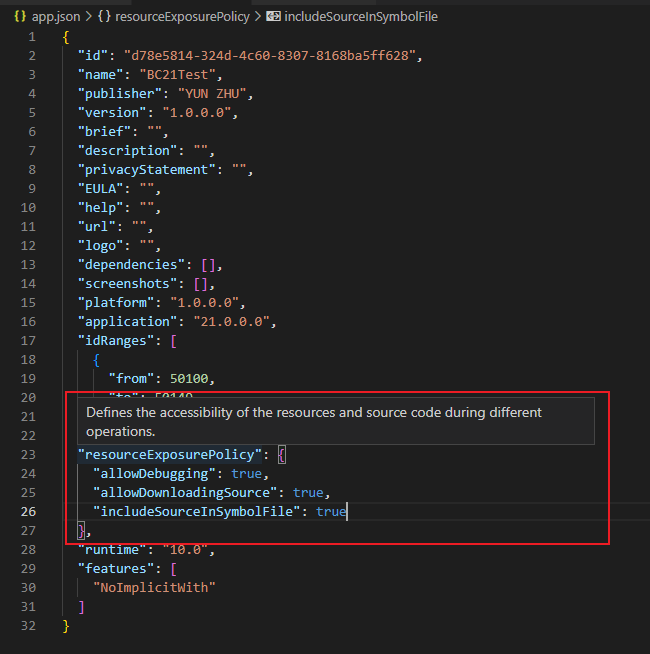Screen dimensions: 650x654
Task: Click the includeSourceInSymbolFile breadcrumb segment
Action: [361, 17]
